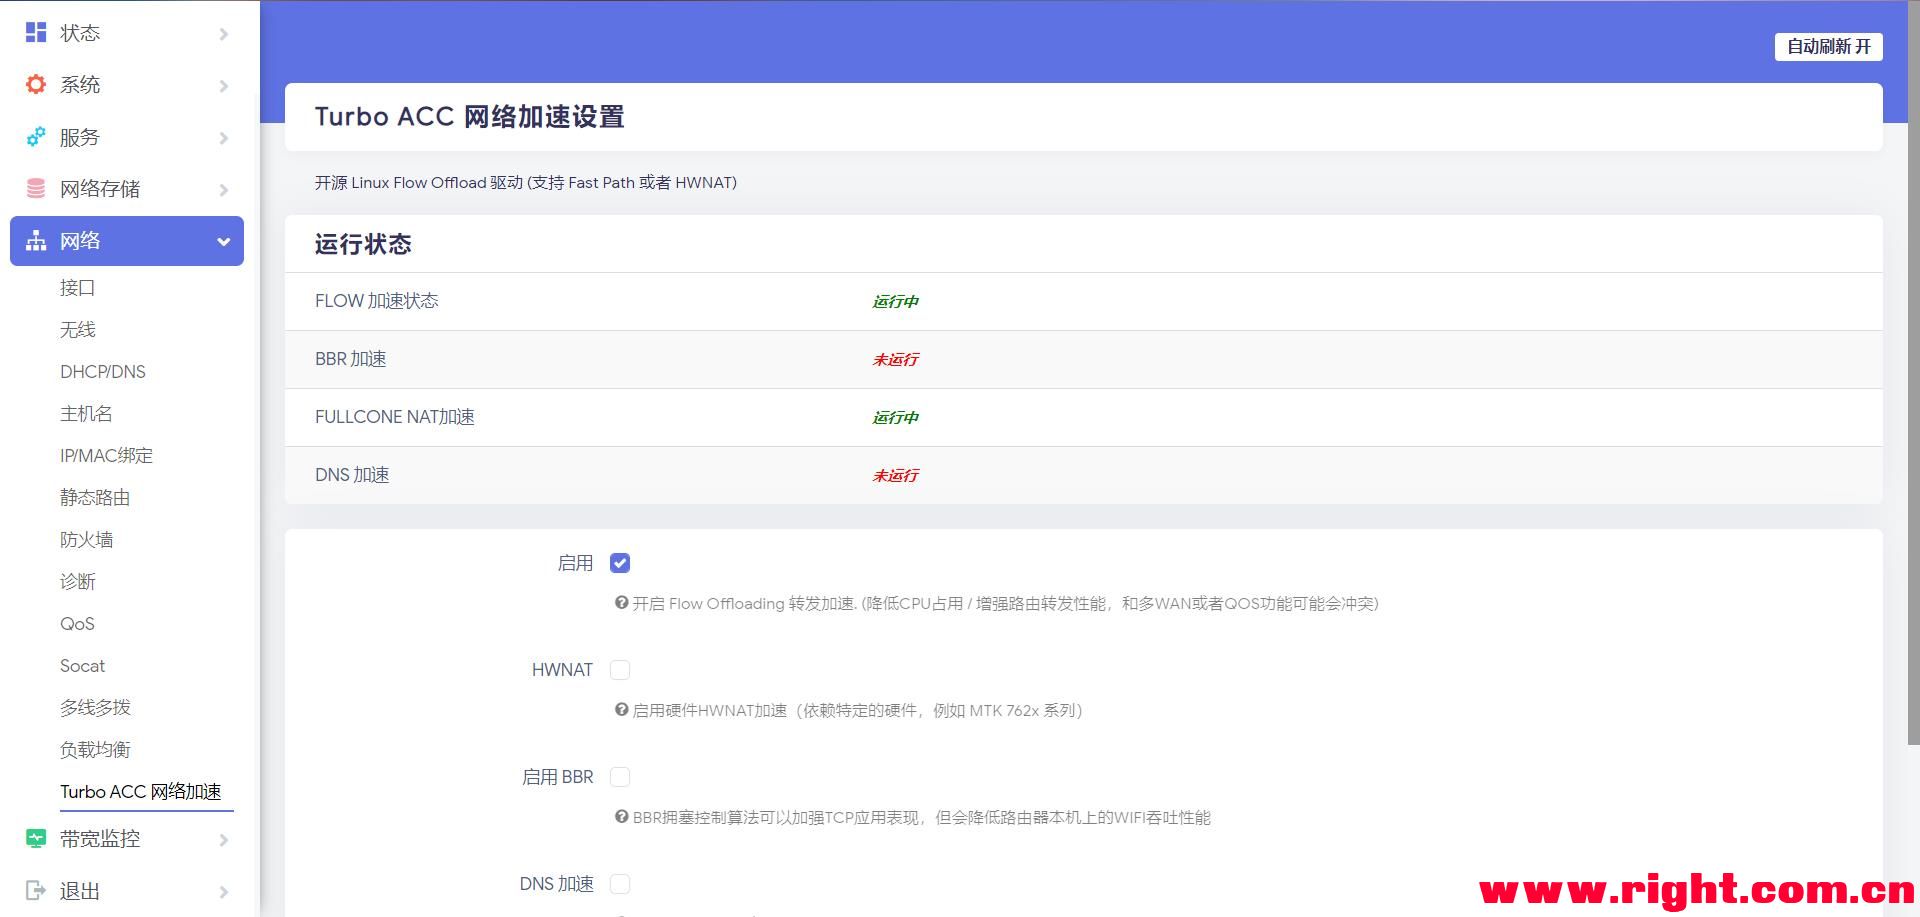Tick the 启用 BBR checkbox
The image size is (1920, 917).
620,777
